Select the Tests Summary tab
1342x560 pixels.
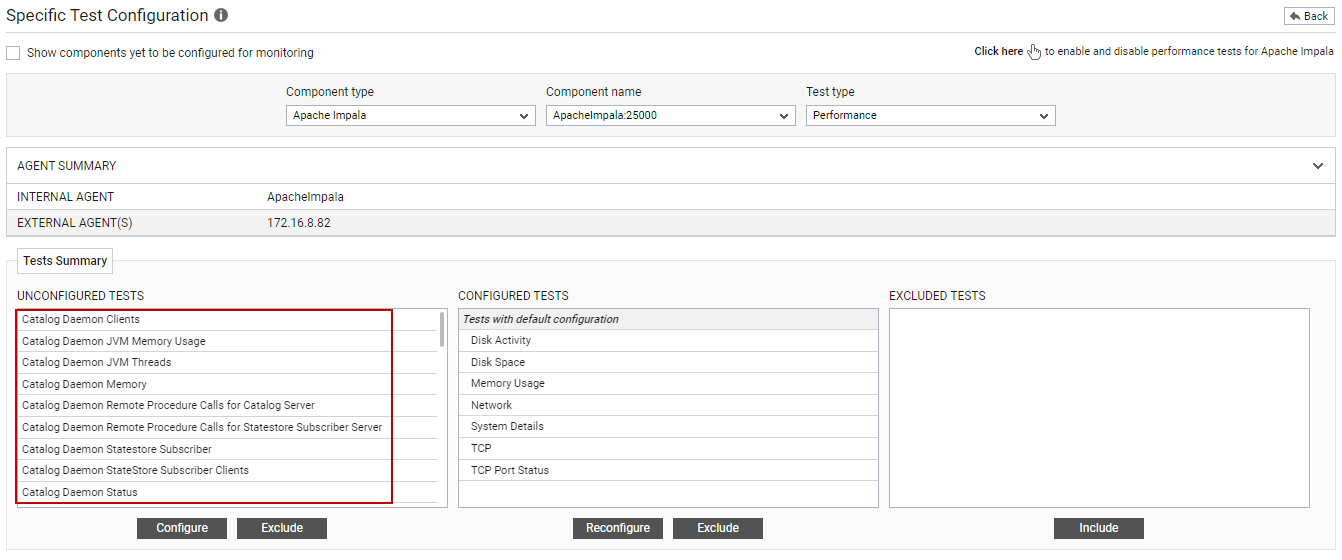tap(65, 261)
